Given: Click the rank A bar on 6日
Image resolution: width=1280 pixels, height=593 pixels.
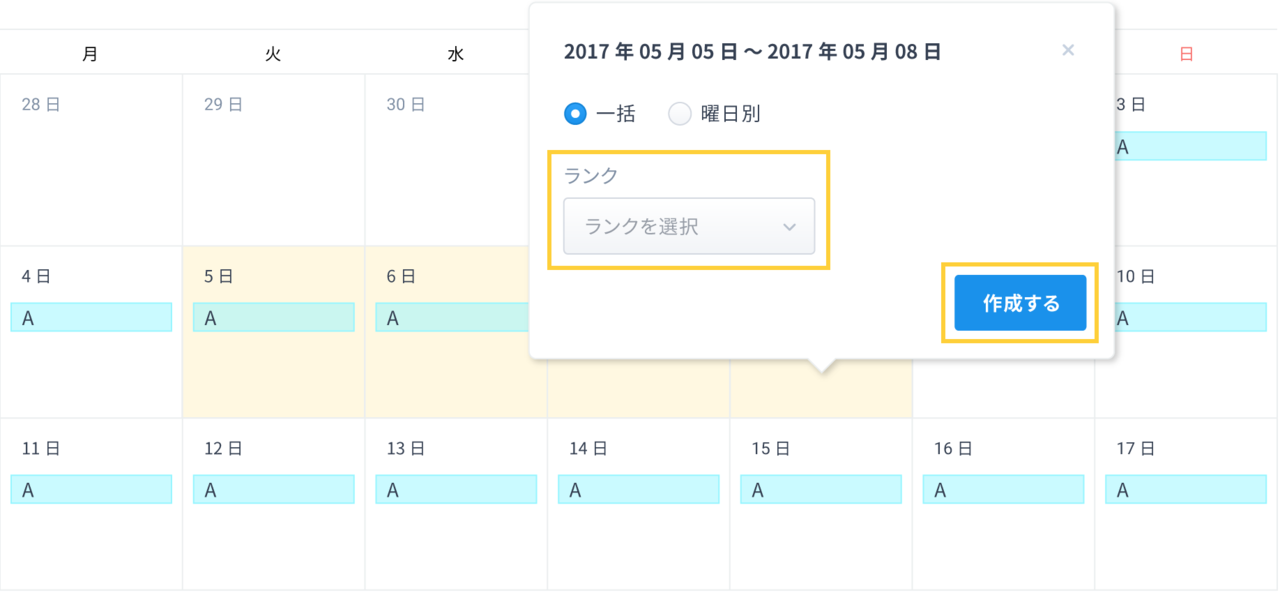Looking at the screenshot, I should coord(456,318).
